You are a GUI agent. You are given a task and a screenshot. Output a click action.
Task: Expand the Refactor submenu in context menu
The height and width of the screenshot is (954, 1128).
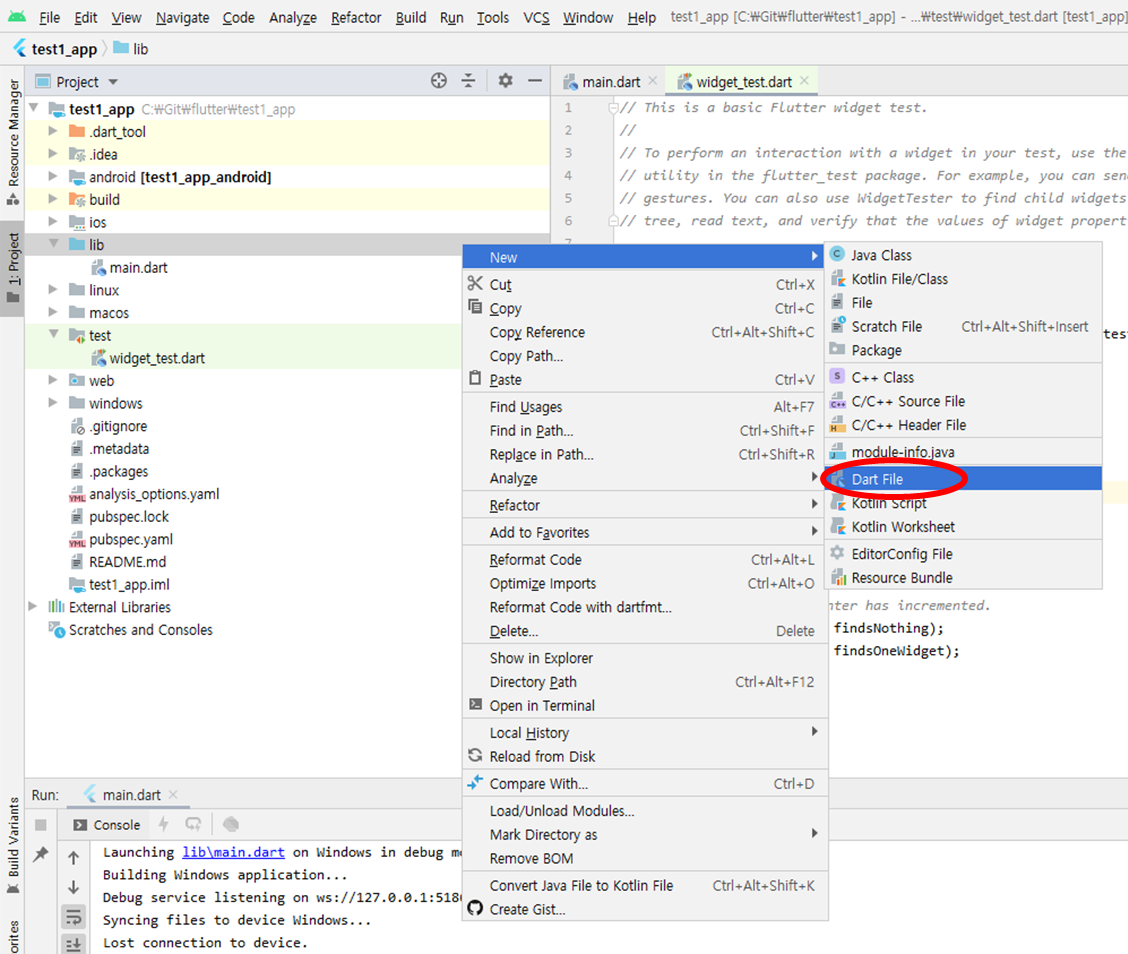645,505
